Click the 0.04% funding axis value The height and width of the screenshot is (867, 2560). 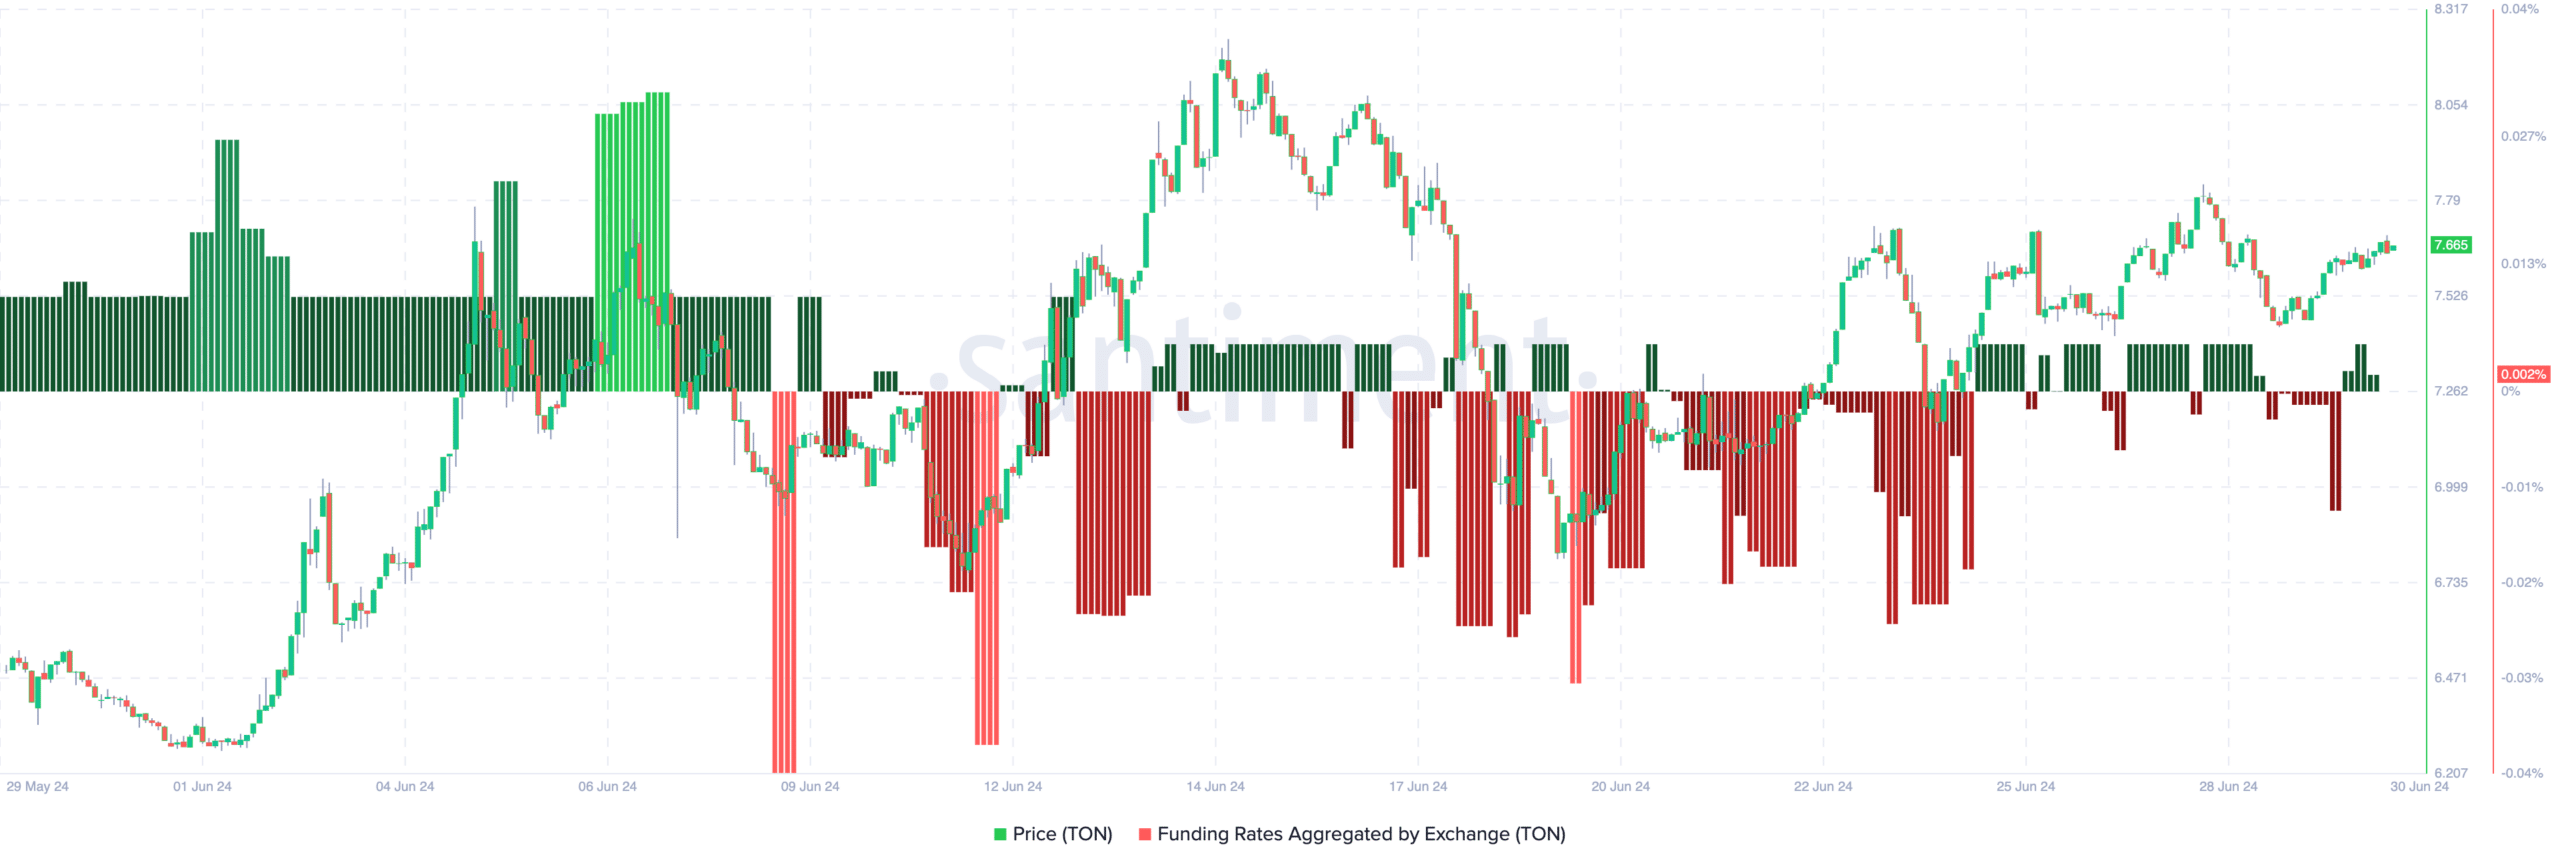2520,9
